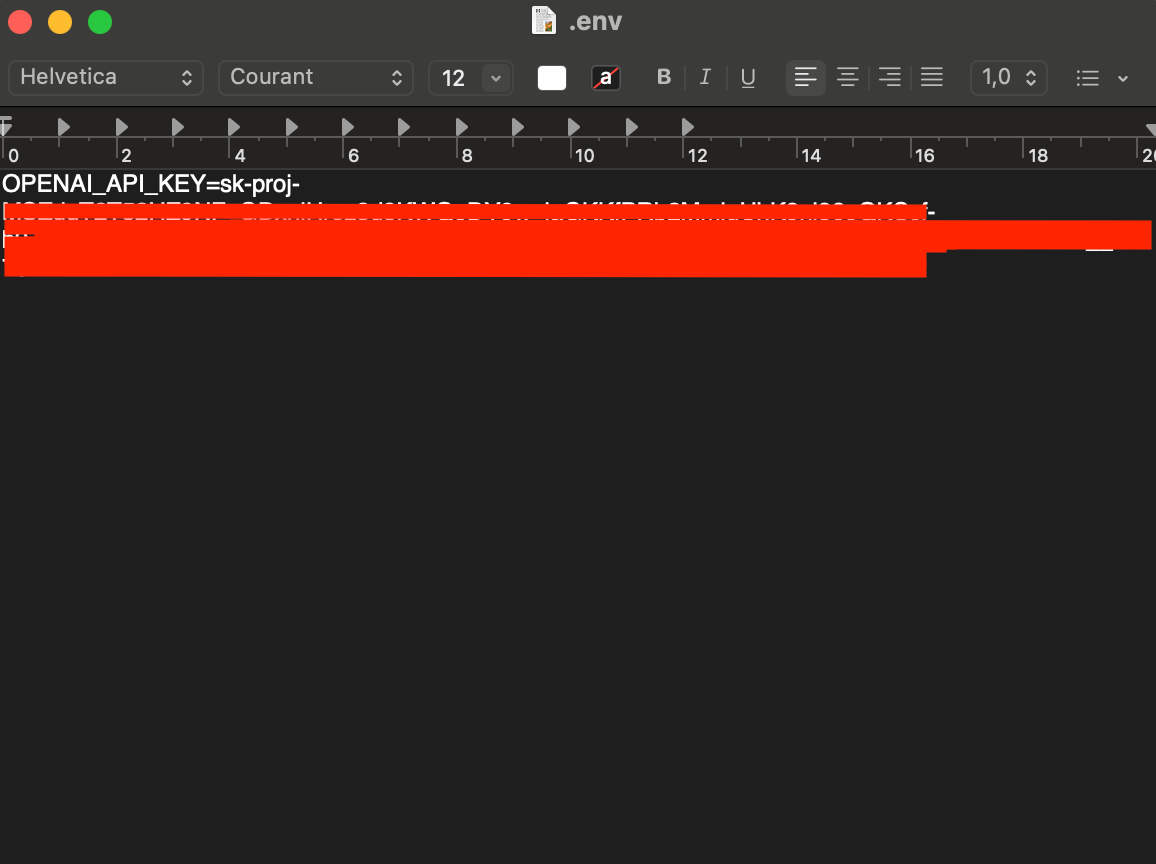Select the tab stop marker at ruler 9
This screenshot has height=864, width=1156.
coord(518,127)
